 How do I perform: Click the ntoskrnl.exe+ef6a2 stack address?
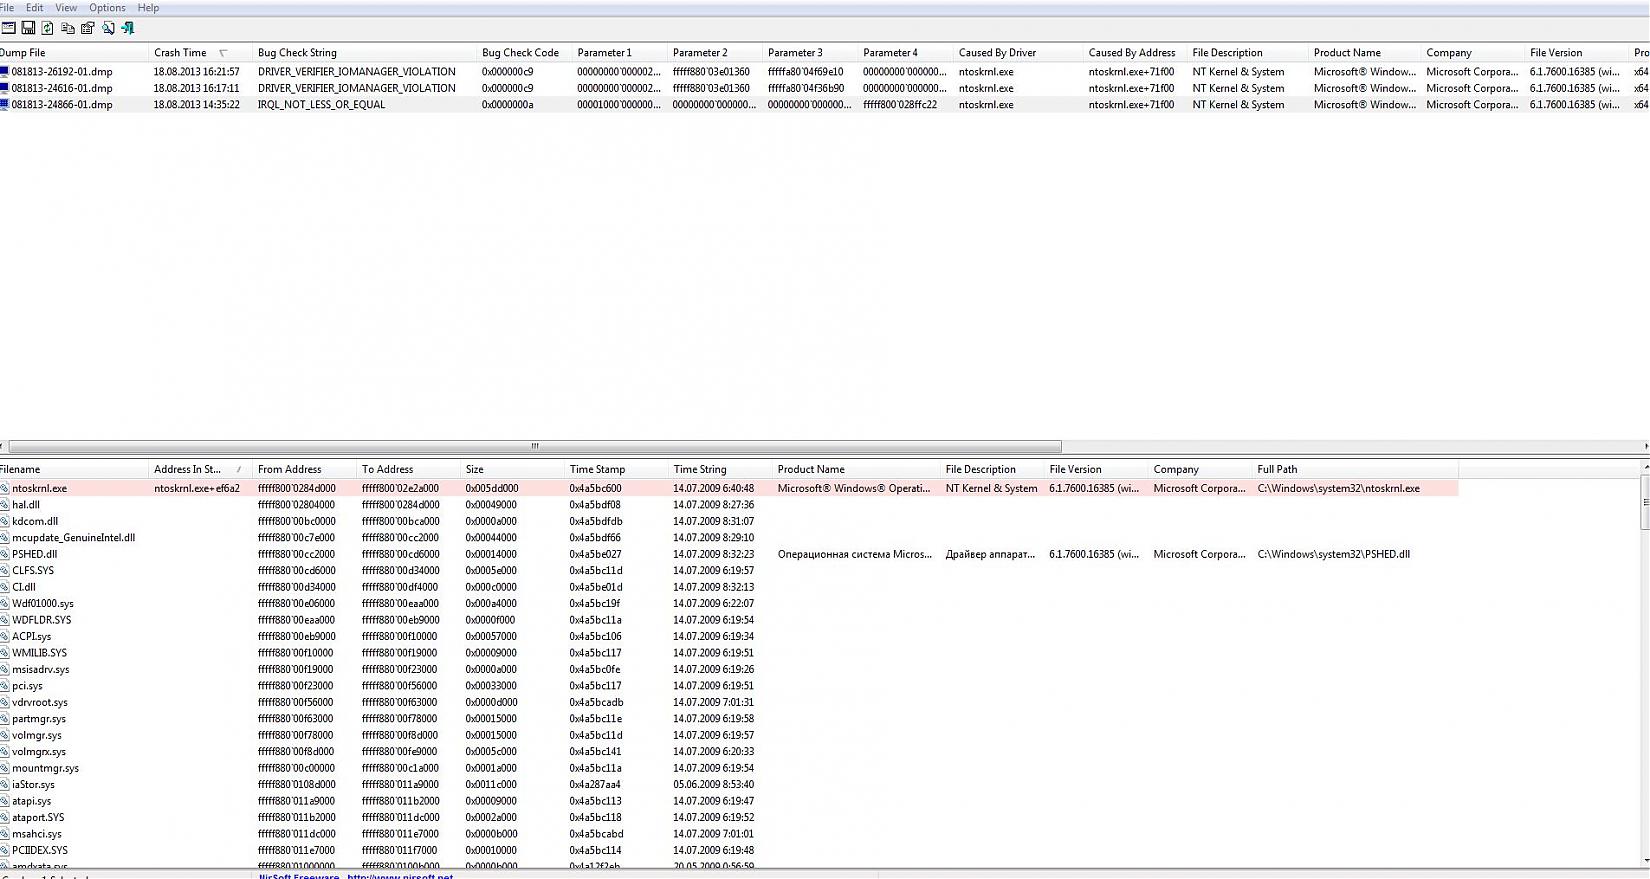coord(197,489)
